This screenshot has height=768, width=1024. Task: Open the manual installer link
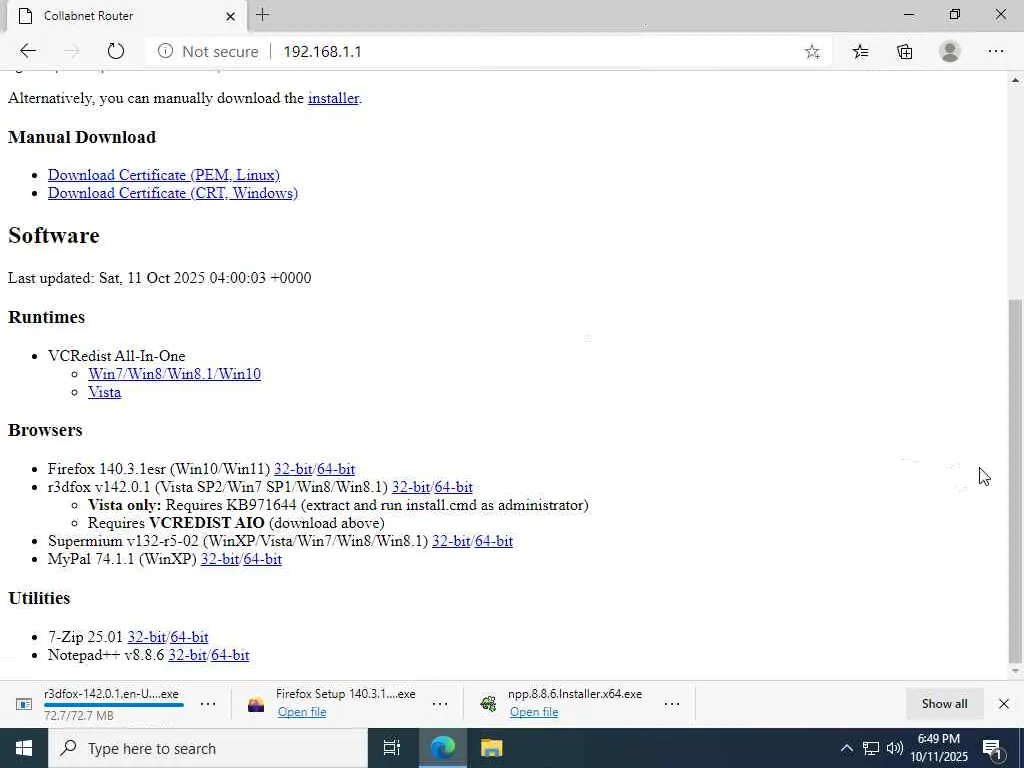pos(333,98)
